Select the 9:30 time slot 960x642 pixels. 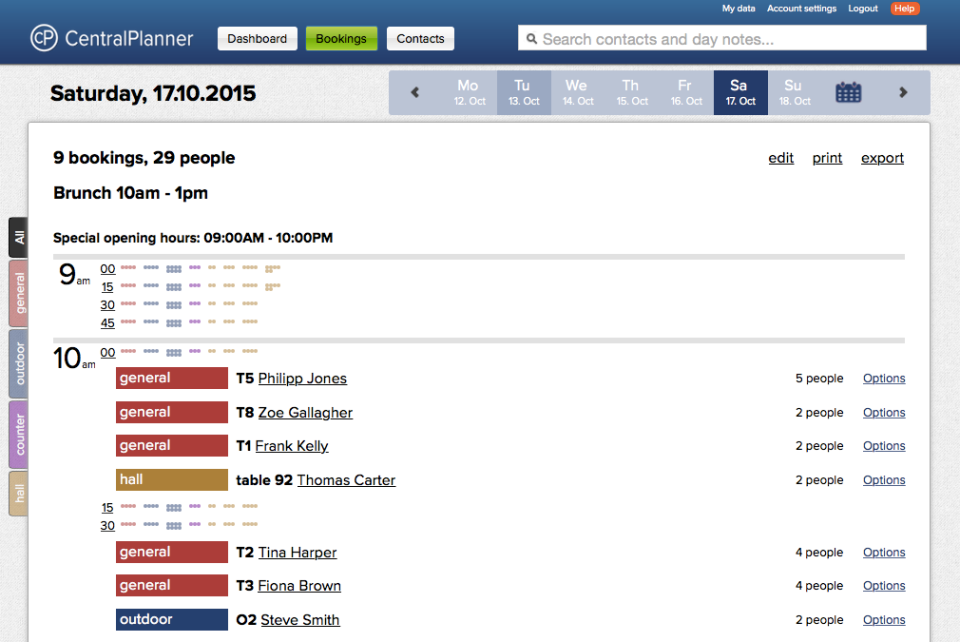pyautogui.click(x=108, y=304)
